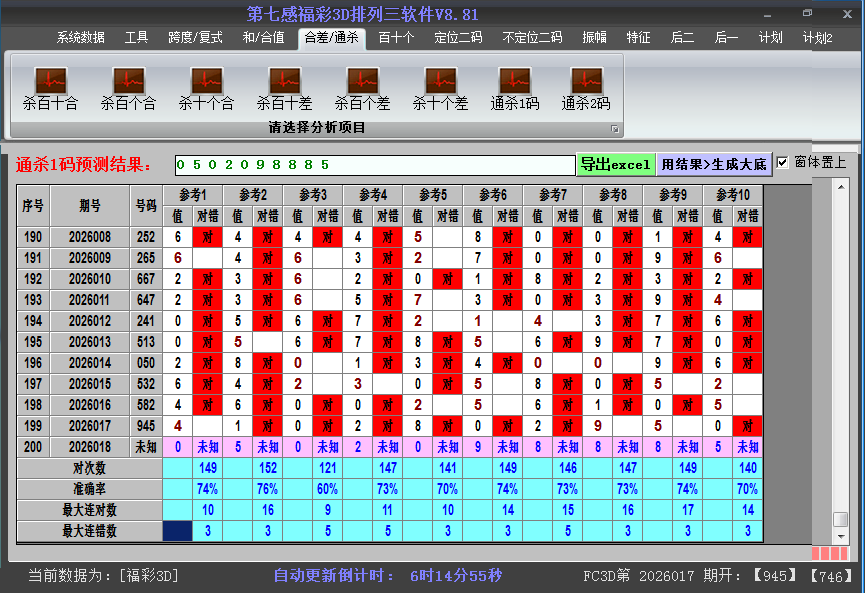The image size is (865, 593).
Task: Click the 导出excel button
Action: [x=615, y=164]
